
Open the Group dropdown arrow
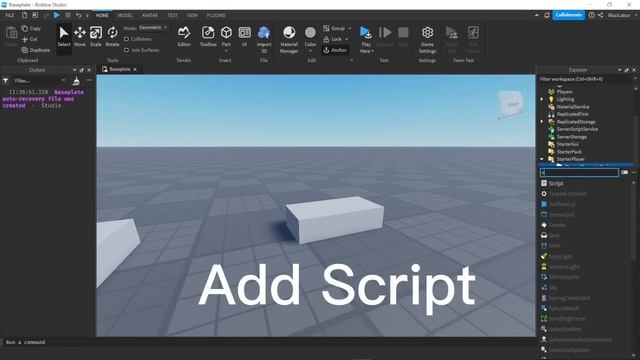tap(349, 28)
